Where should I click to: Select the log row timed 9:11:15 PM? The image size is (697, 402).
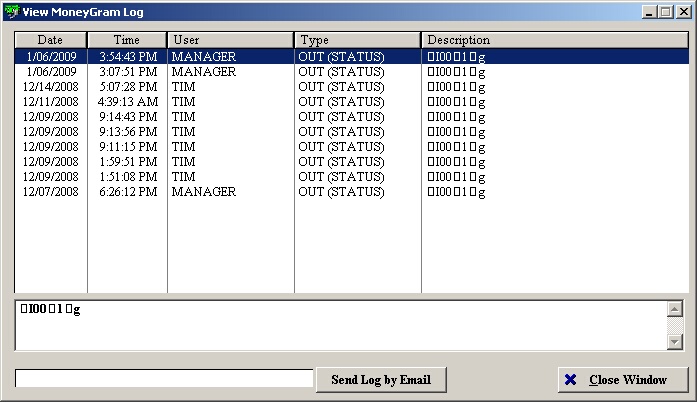[x=352, y=147]
